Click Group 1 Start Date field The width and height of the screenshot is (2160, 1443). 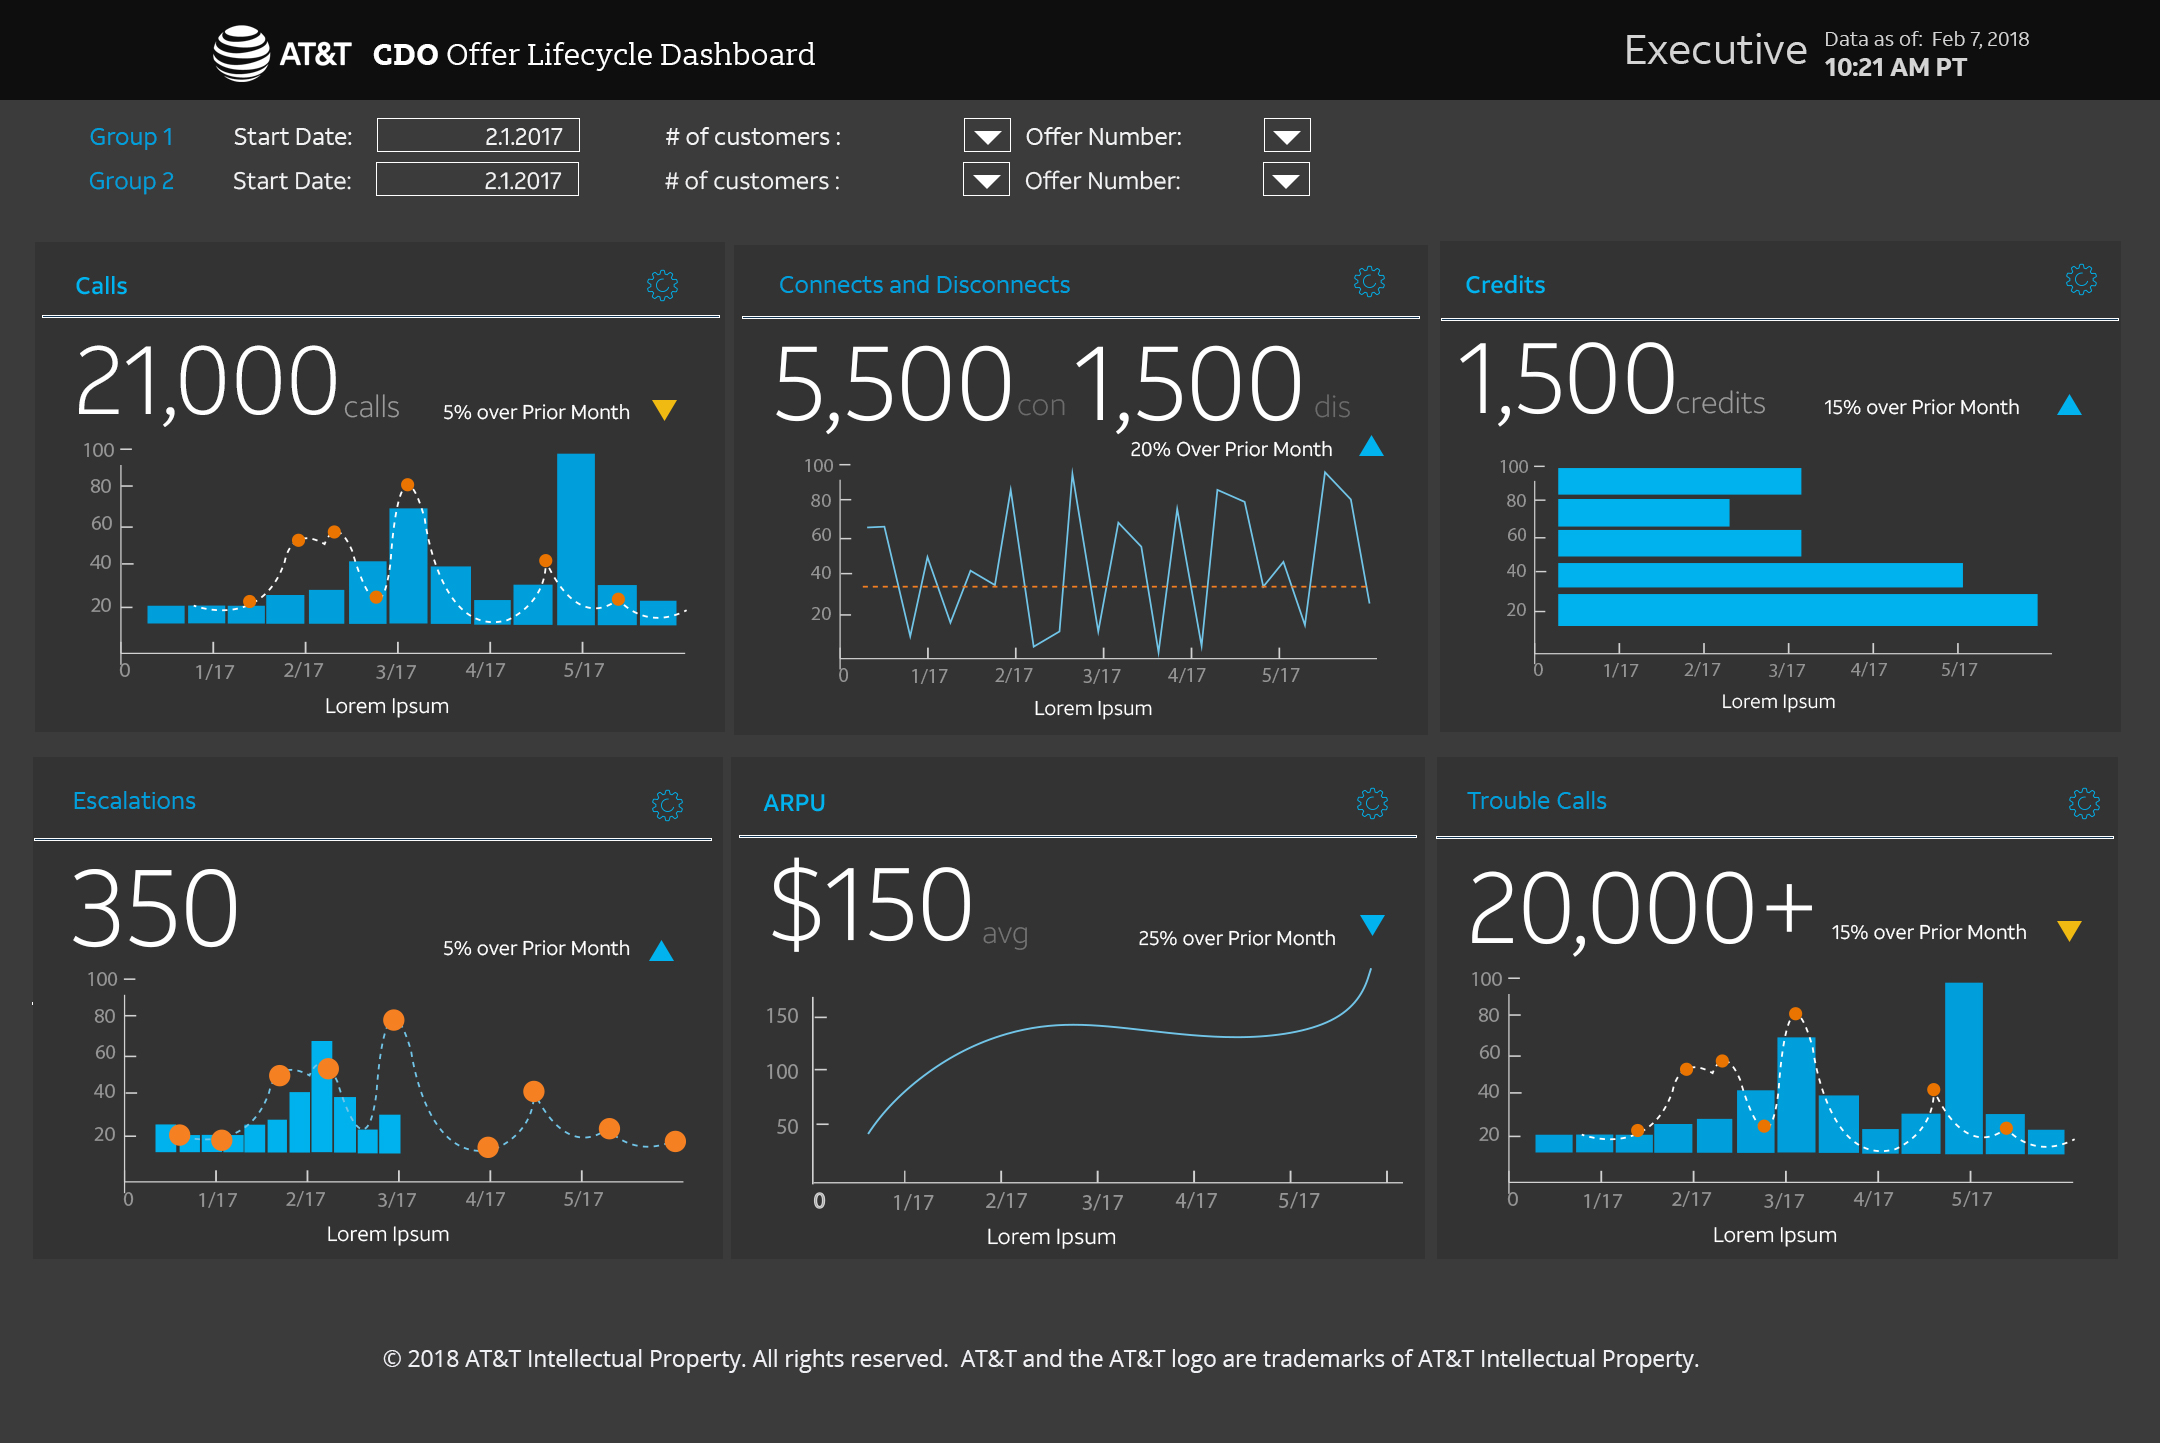[478, 136]
